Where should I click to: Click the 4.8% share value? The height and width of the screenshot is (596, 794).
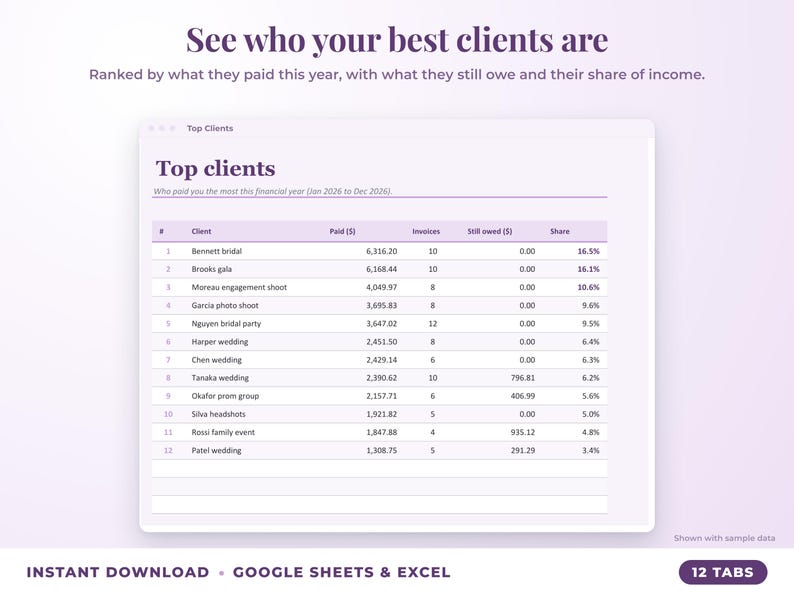[590, 432]
